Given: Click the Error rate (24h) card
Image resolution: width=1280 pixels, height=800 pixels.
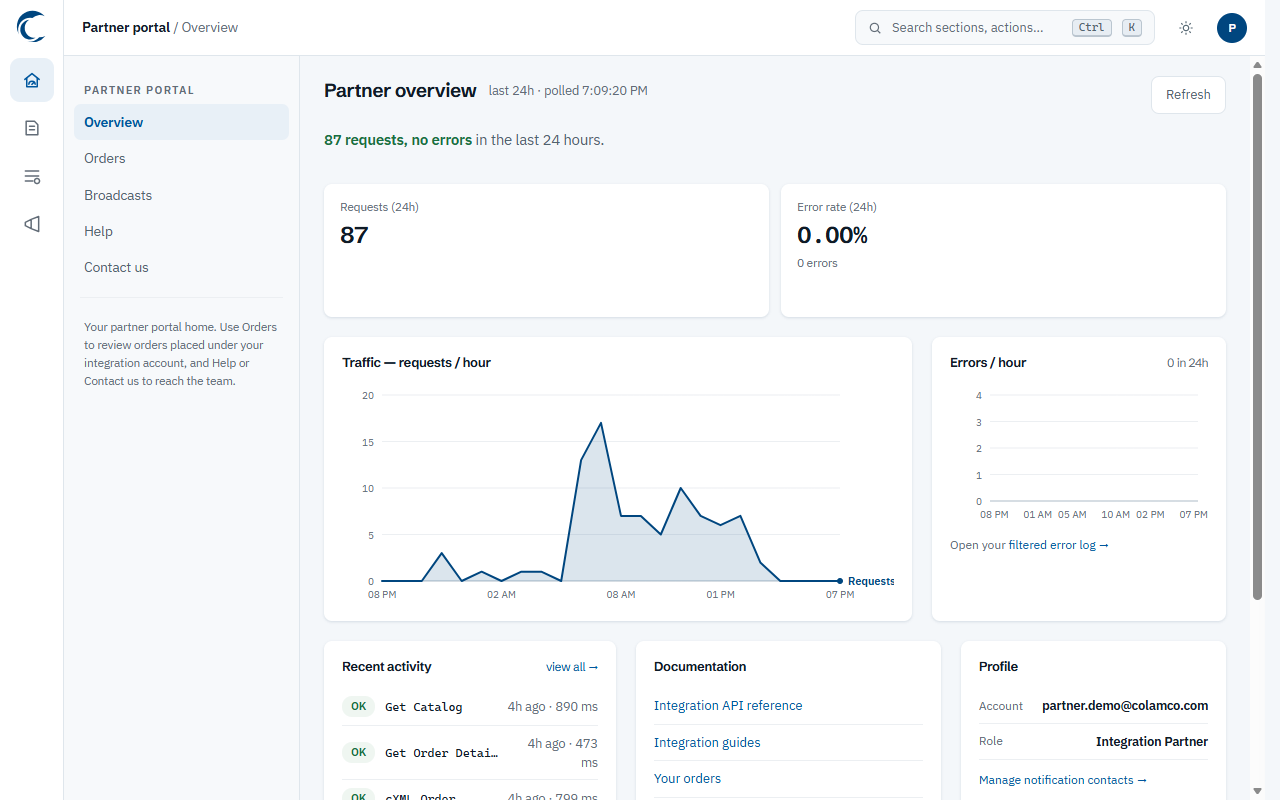Looking at the screenshot, I should [1003, 250].
